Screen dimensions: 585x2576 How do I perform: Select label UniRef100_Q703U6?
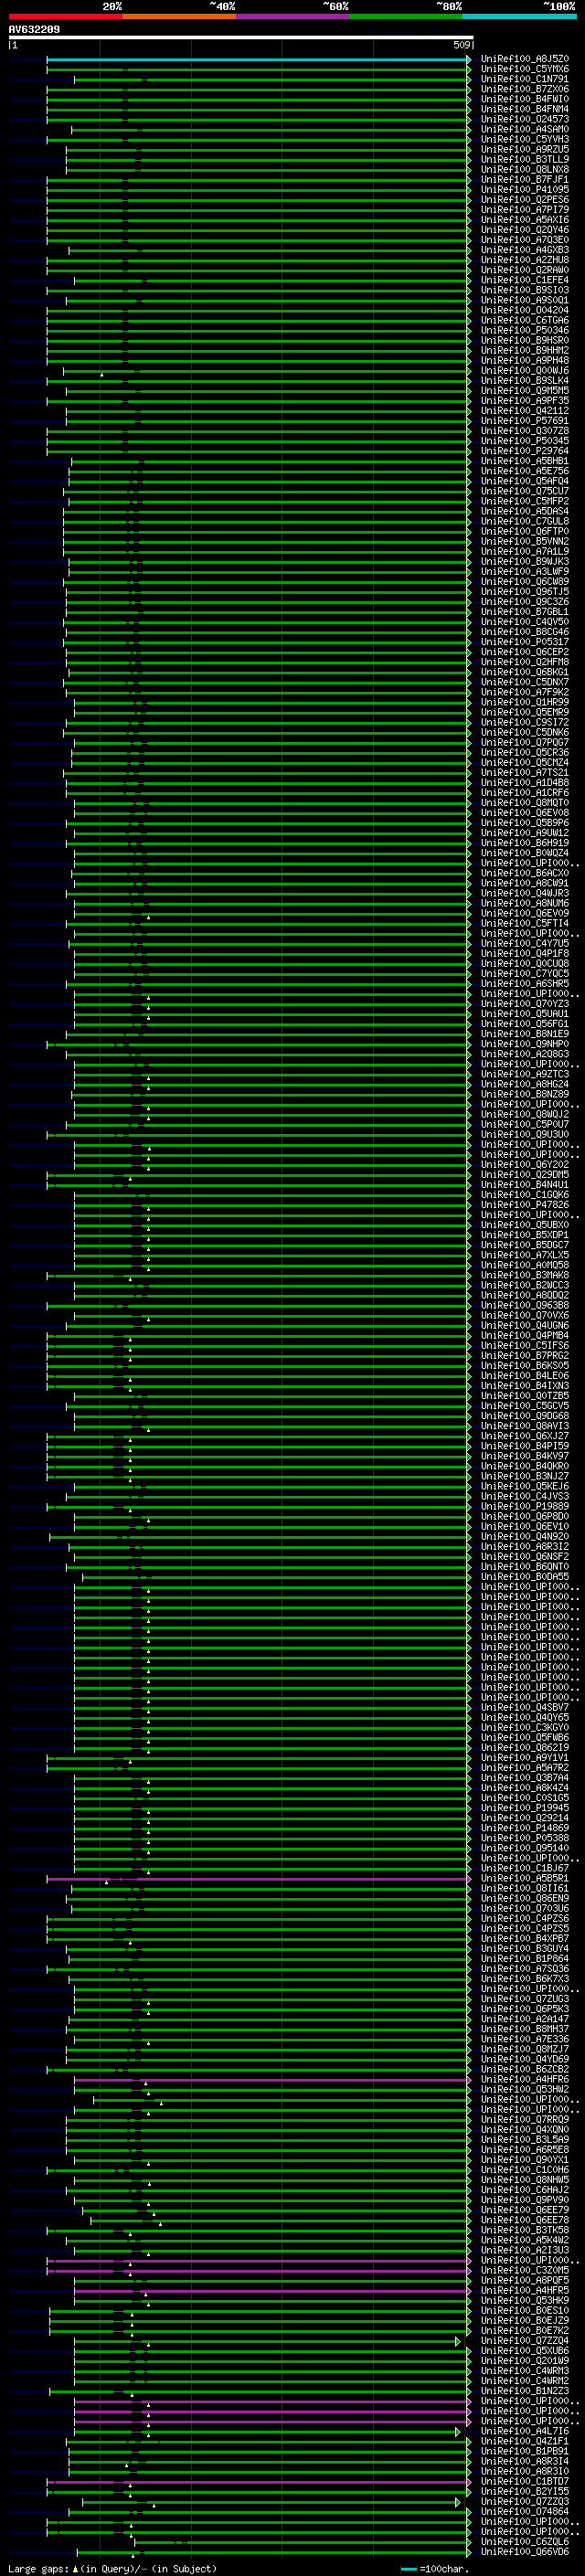(525, 1908)
